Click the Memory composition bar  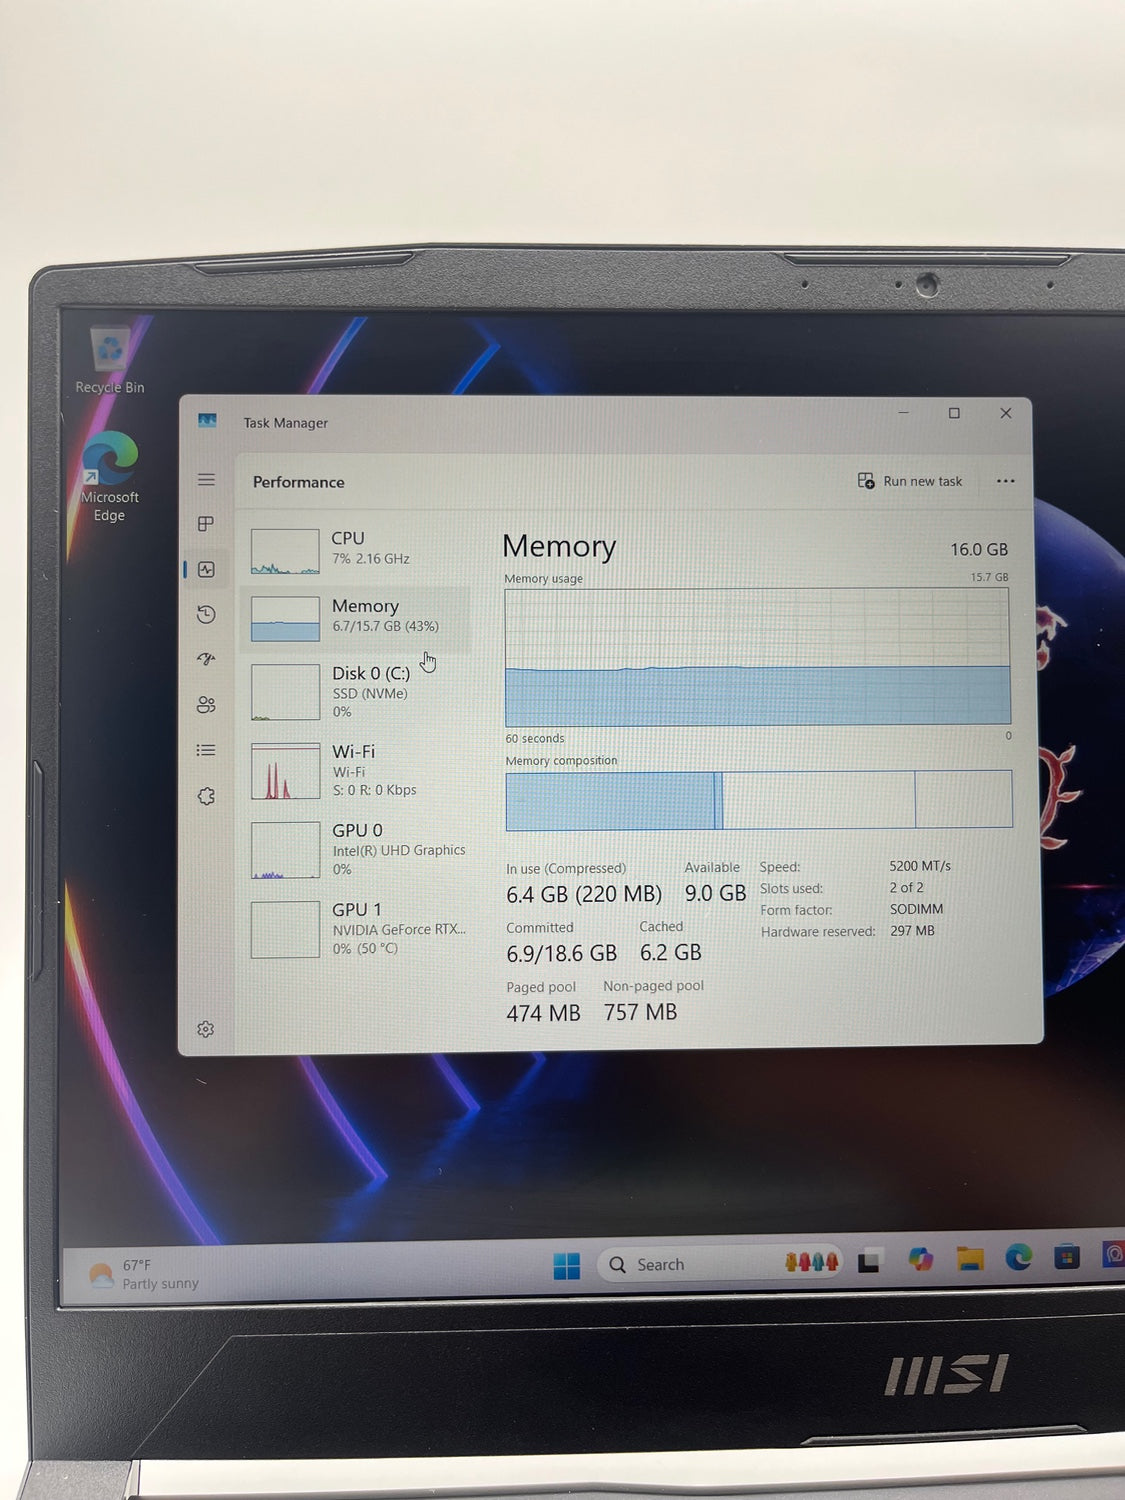758,800
